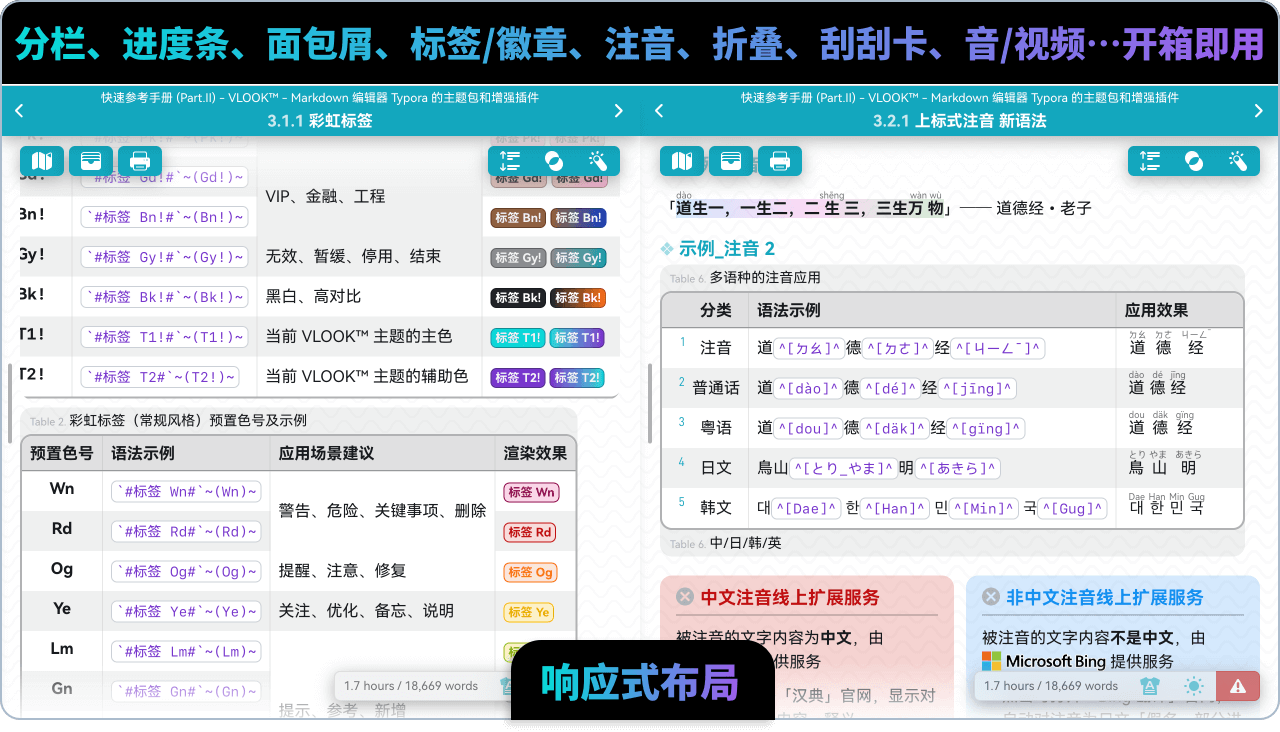1280x732 pixels.
Task: Collapse 中文注音线上扩展服务 callout
Action: pos(685,597)
